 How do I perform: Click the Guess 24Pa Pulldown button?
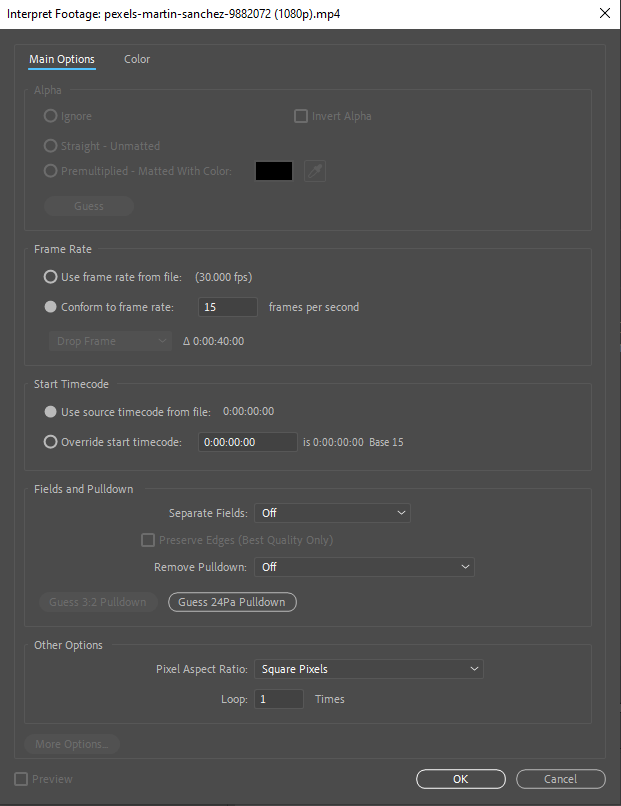(x=232, y=602)
